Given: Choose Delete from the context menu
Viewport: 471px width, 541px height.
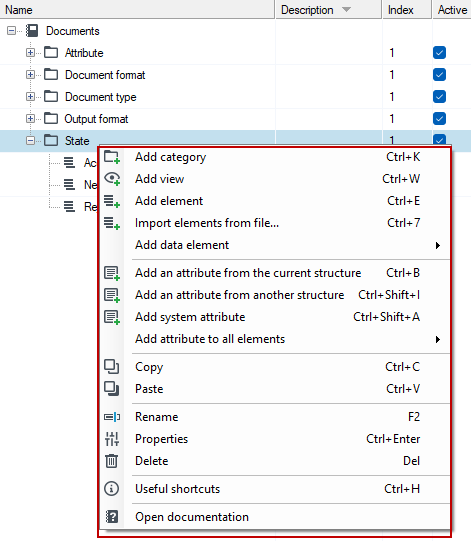Looking at the screenshot, I should (x=275, y=461).
